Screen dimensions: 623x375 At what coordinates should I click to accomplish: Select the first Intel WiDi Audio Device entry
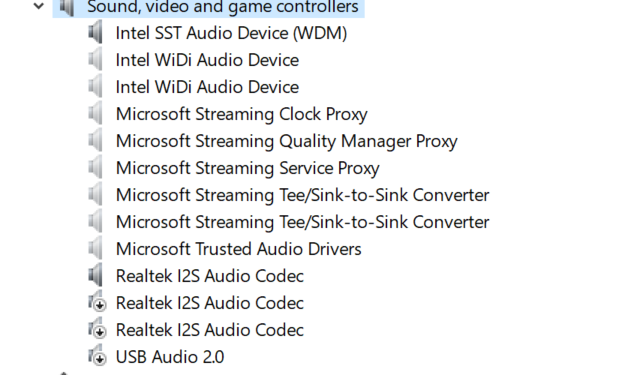pyautogui.click(x=207, y=60)
